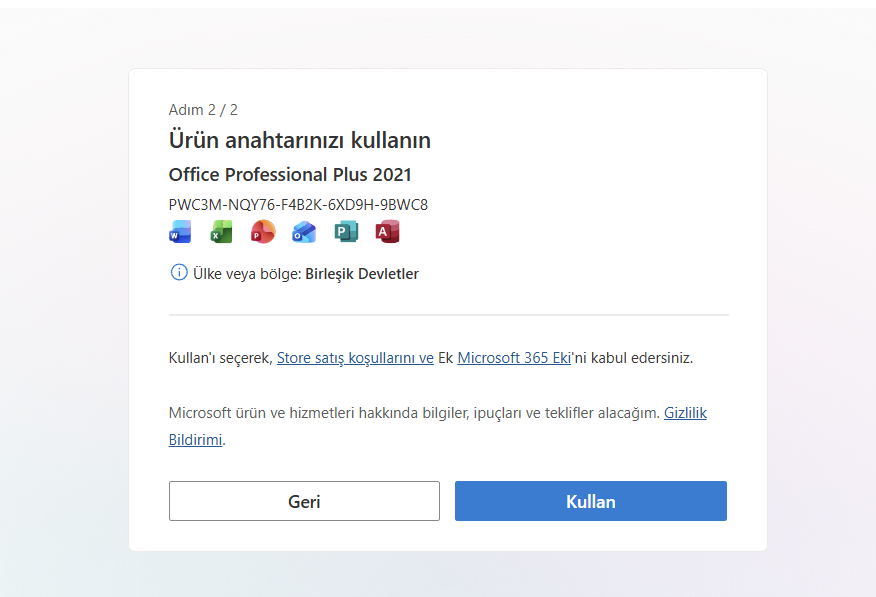Open the Gizlilik Bildirimi privacy link

[685, 413]
